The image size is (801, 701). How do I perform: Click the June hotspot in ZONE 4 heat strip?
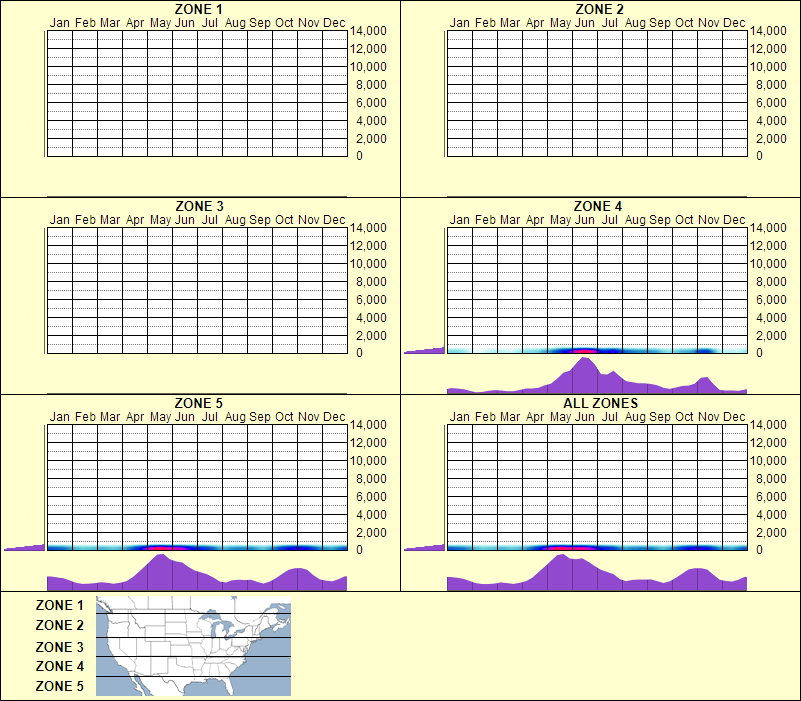pos(584,351)
